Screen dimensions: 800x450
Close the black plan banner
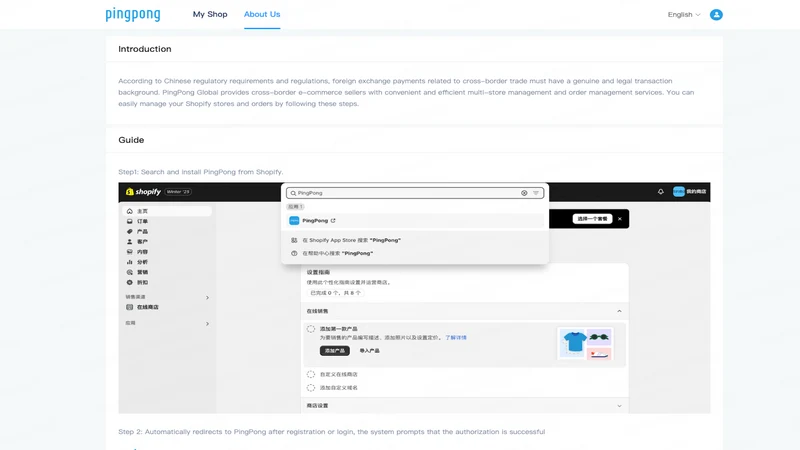tap(620, 219)
